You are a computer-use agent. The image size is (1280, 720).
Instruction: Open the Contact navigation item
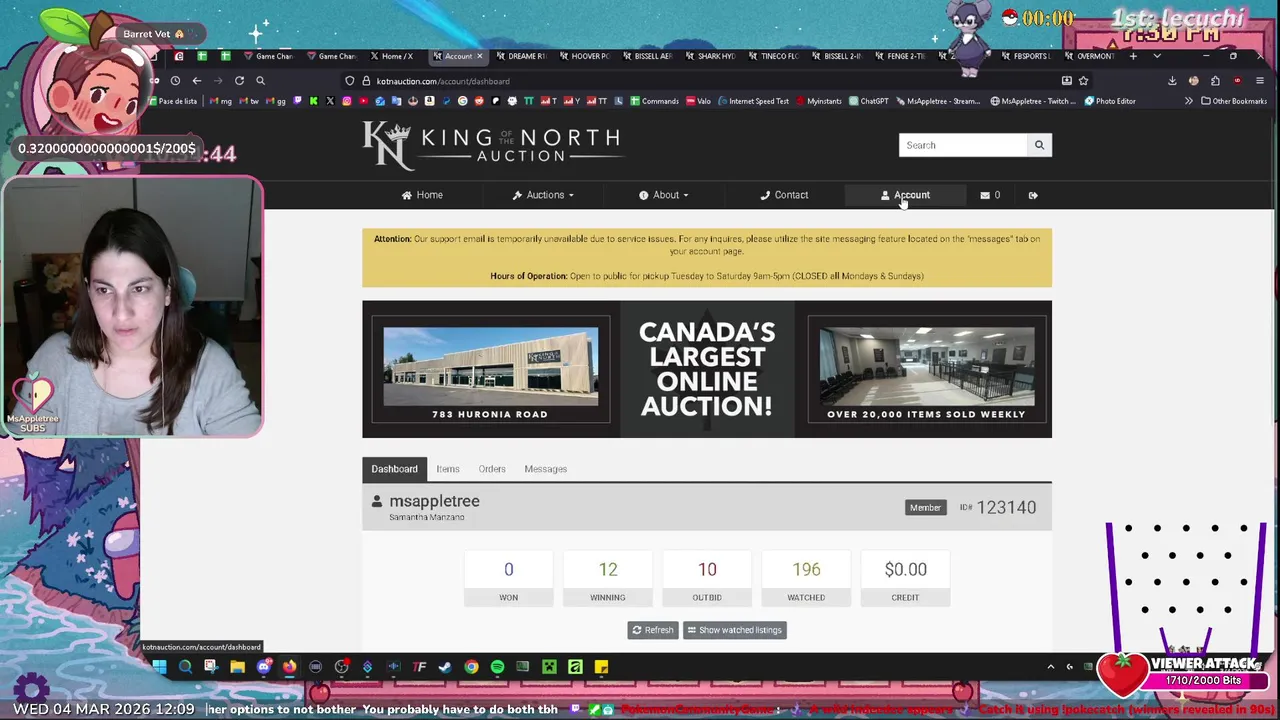tap(784, 195)
